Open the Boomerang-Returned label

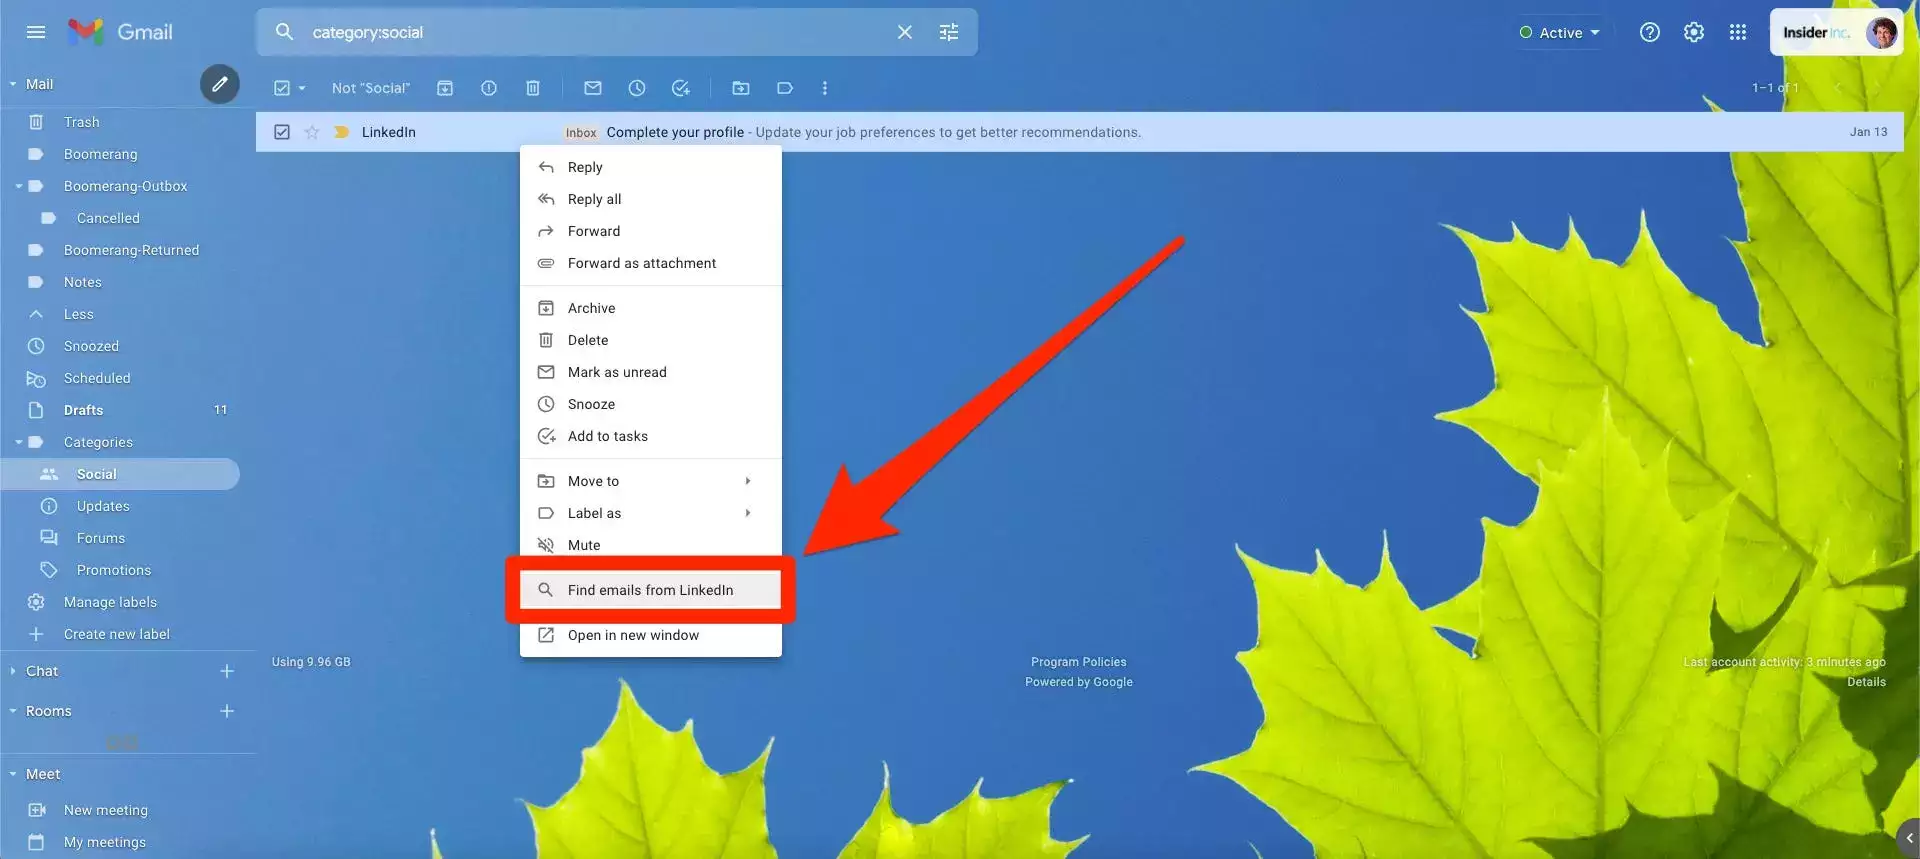click(131, 250)
